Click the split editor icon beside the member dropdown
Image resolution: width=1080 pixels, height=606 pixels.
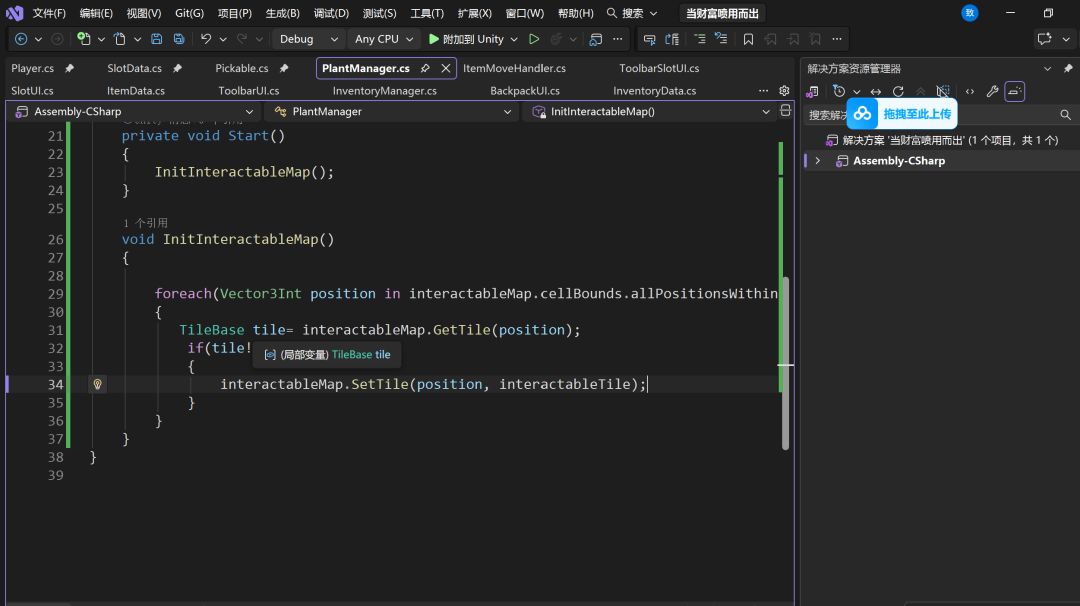(785, 111)
